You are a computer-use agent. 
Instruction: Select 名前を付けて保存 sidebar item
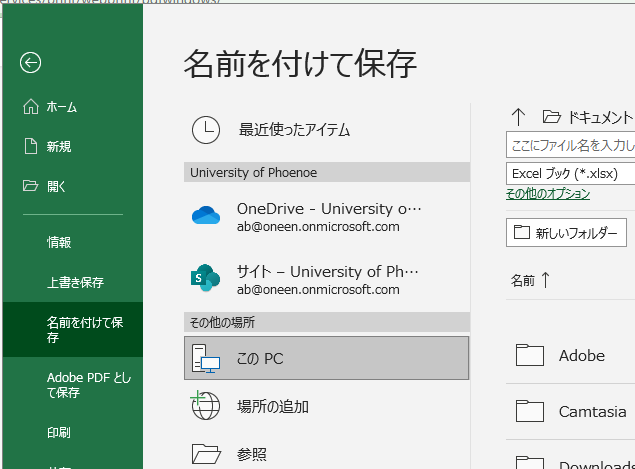coord(73,330)
